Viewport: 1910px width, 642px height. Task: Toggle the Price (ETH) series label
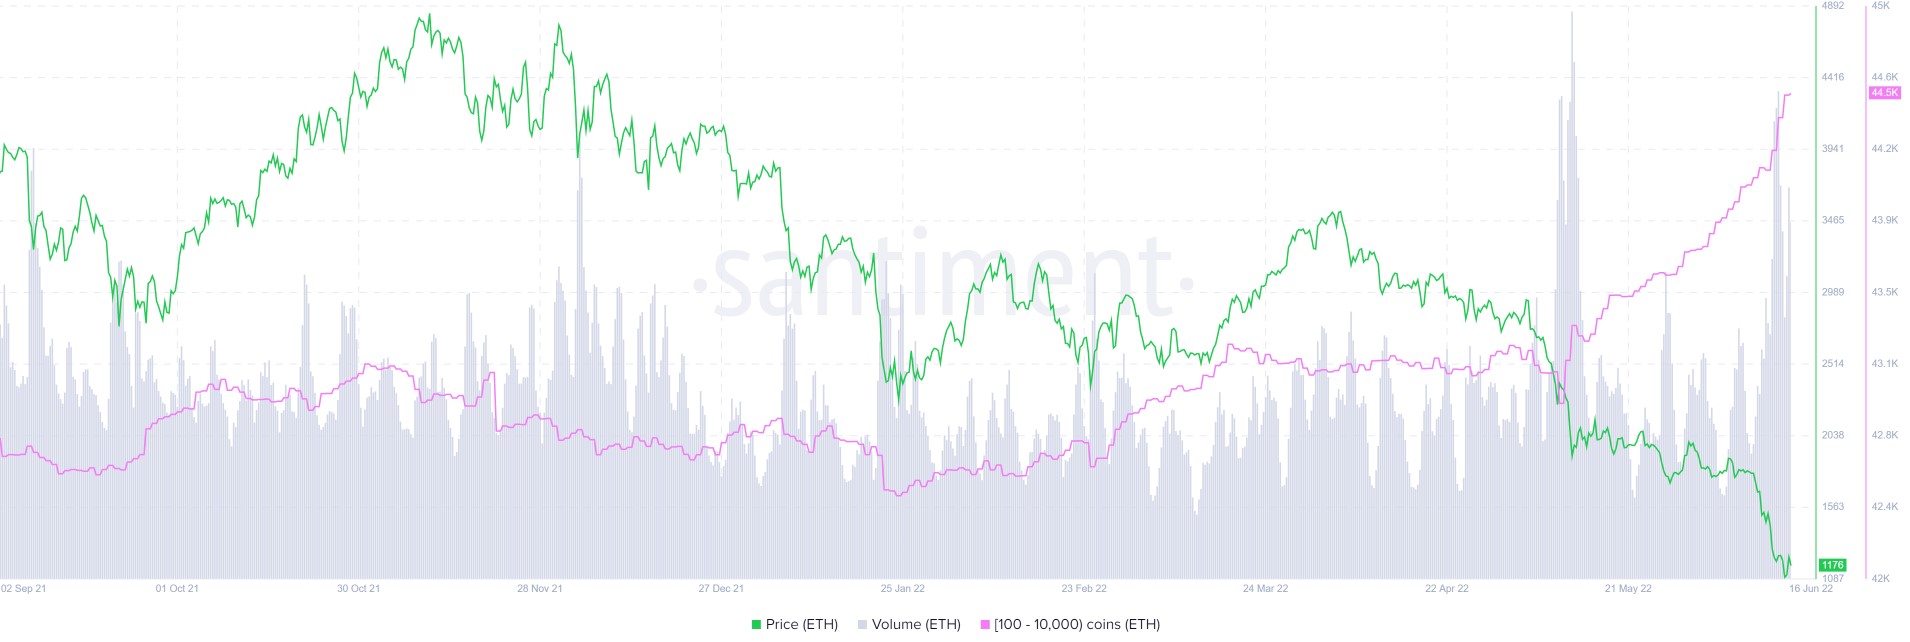(801, 624)
